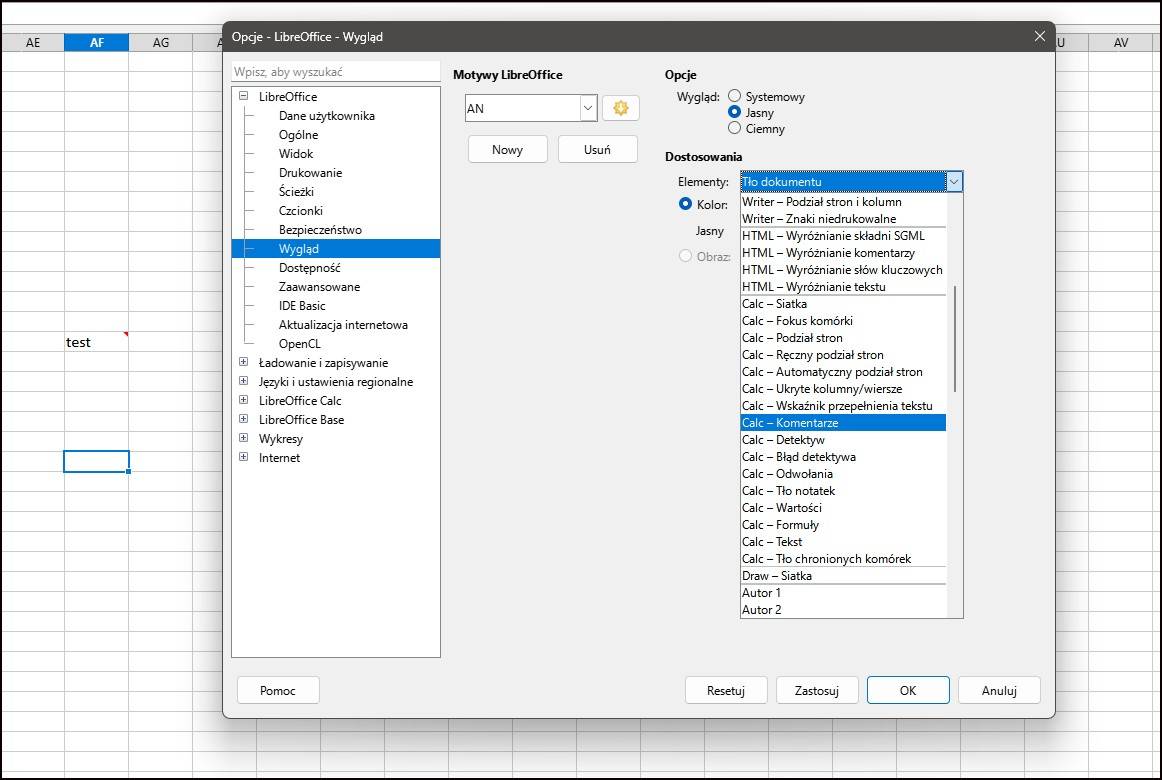
Task: Select column AE header in spreadsheet
Action: pyautogui.click(x=33, y=42)
